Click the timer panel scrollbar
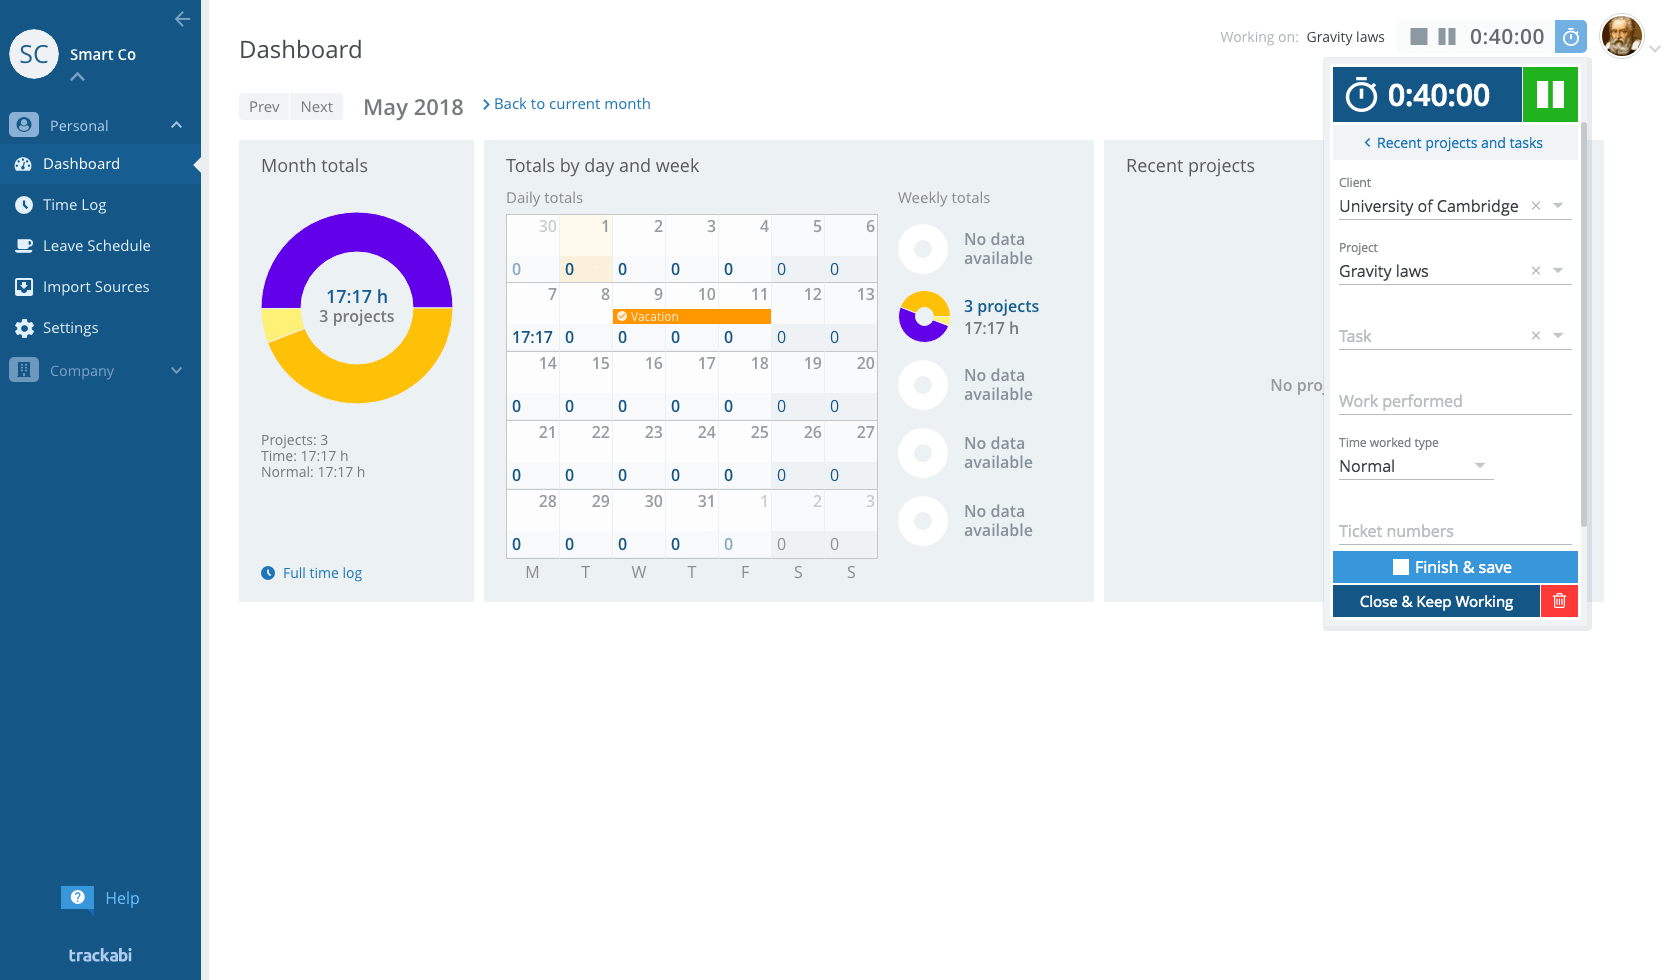1670x980 pixels. tap(1584, 325)
